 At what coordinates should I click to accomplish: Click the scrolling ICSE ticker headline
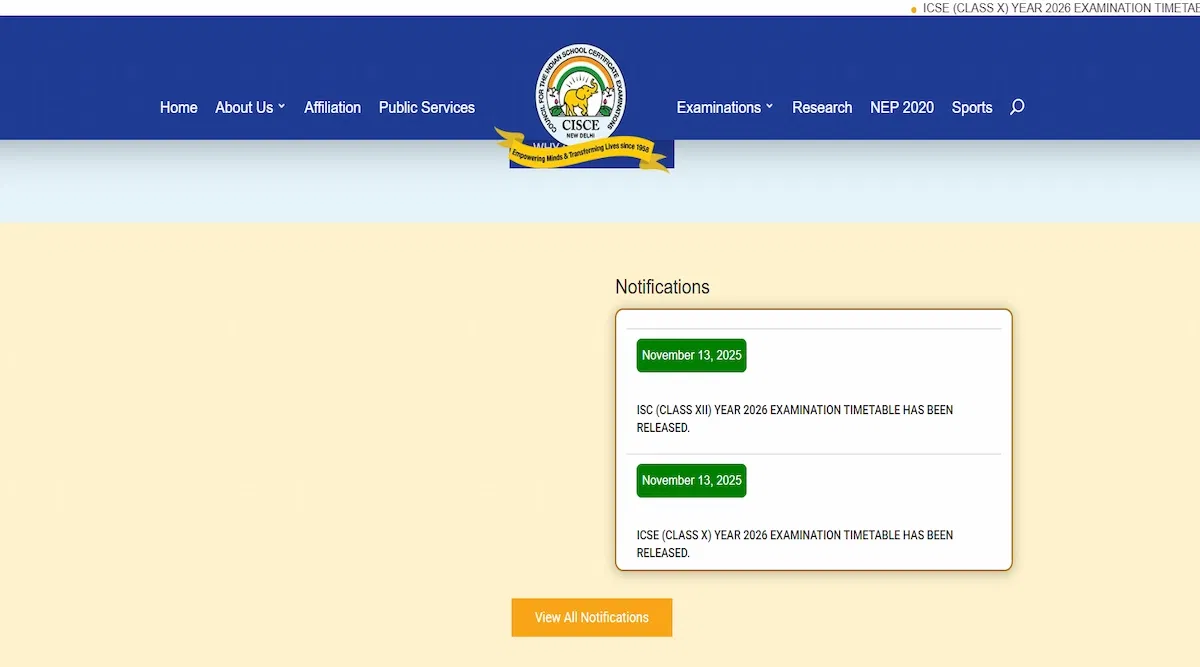(1060, 8)
